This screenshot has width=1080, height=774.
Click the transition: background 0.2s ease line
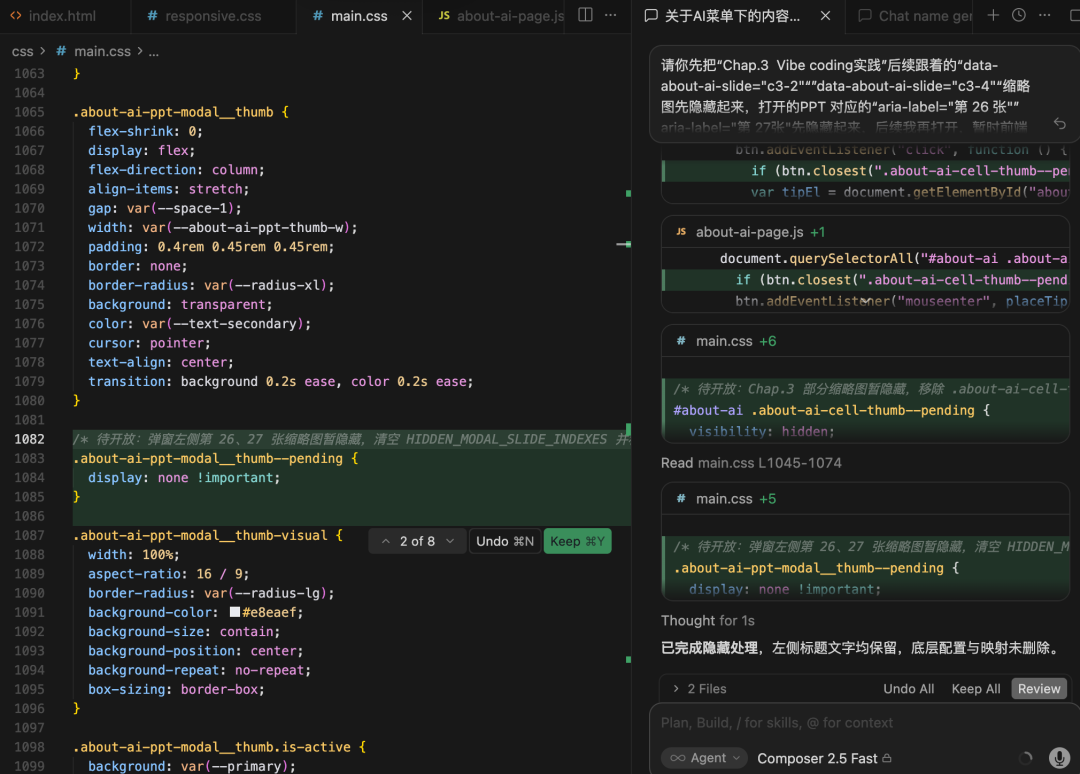[x=280, y=381]
